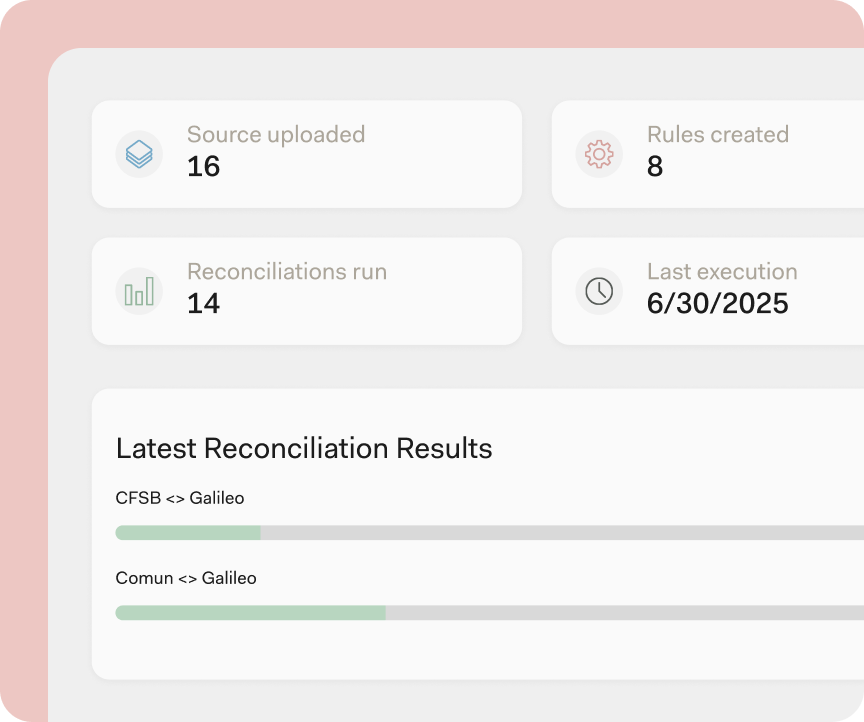Click the Reconciliations run count 14

pyautogui.click(x=203, y=304)
